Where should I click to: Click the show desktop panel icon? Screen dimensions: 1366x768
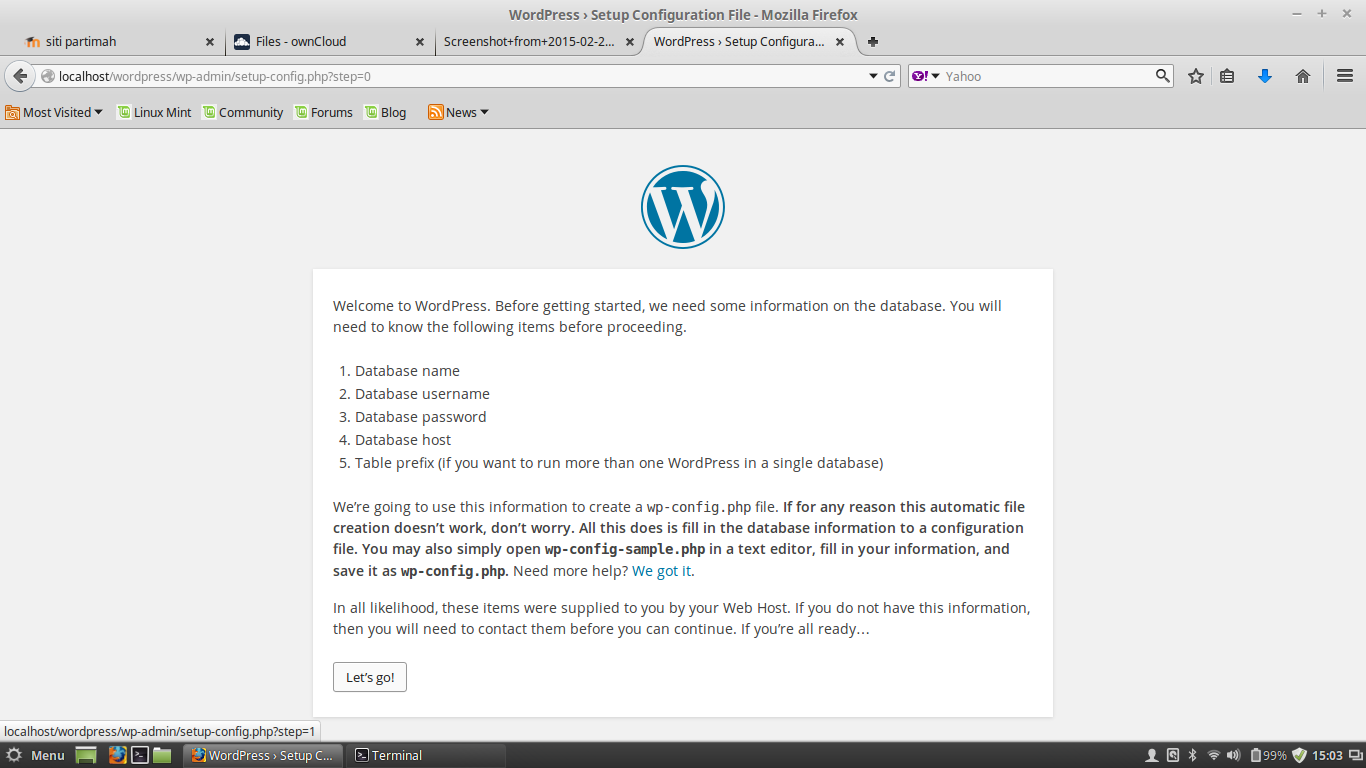point(86,755)
